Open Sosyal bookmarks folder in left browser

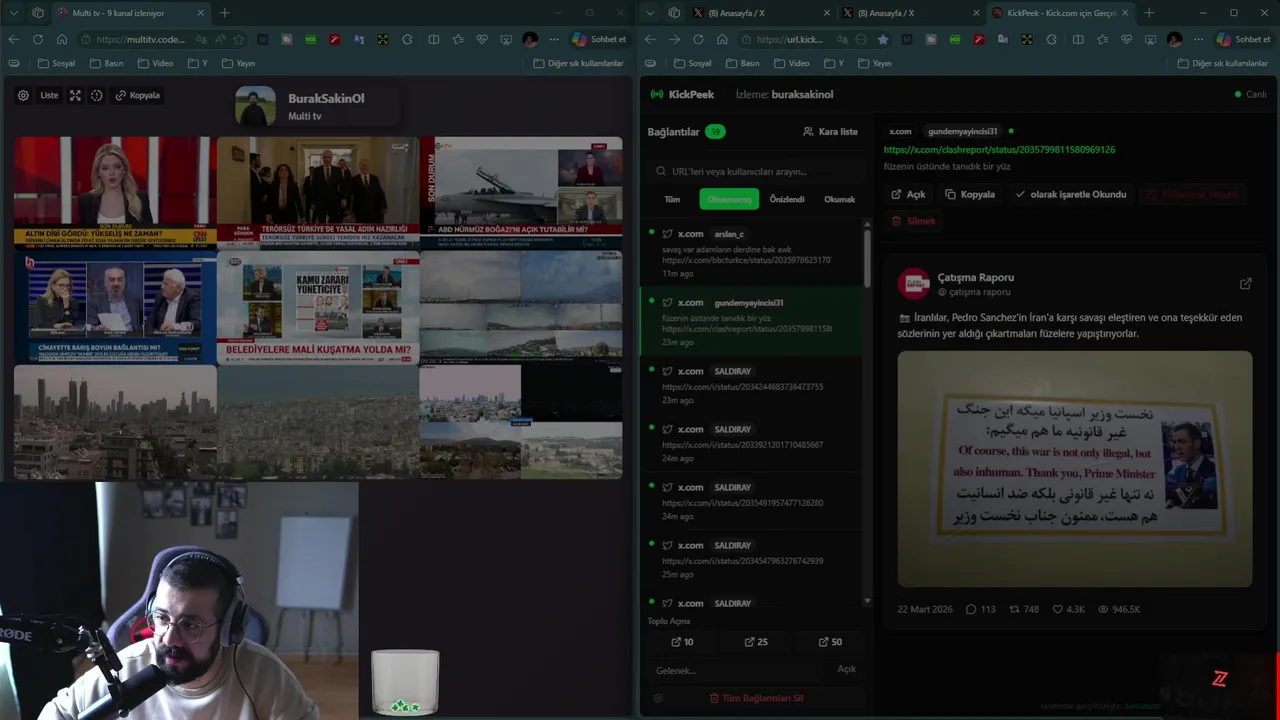pyautogui.click(x=56, y=63)
